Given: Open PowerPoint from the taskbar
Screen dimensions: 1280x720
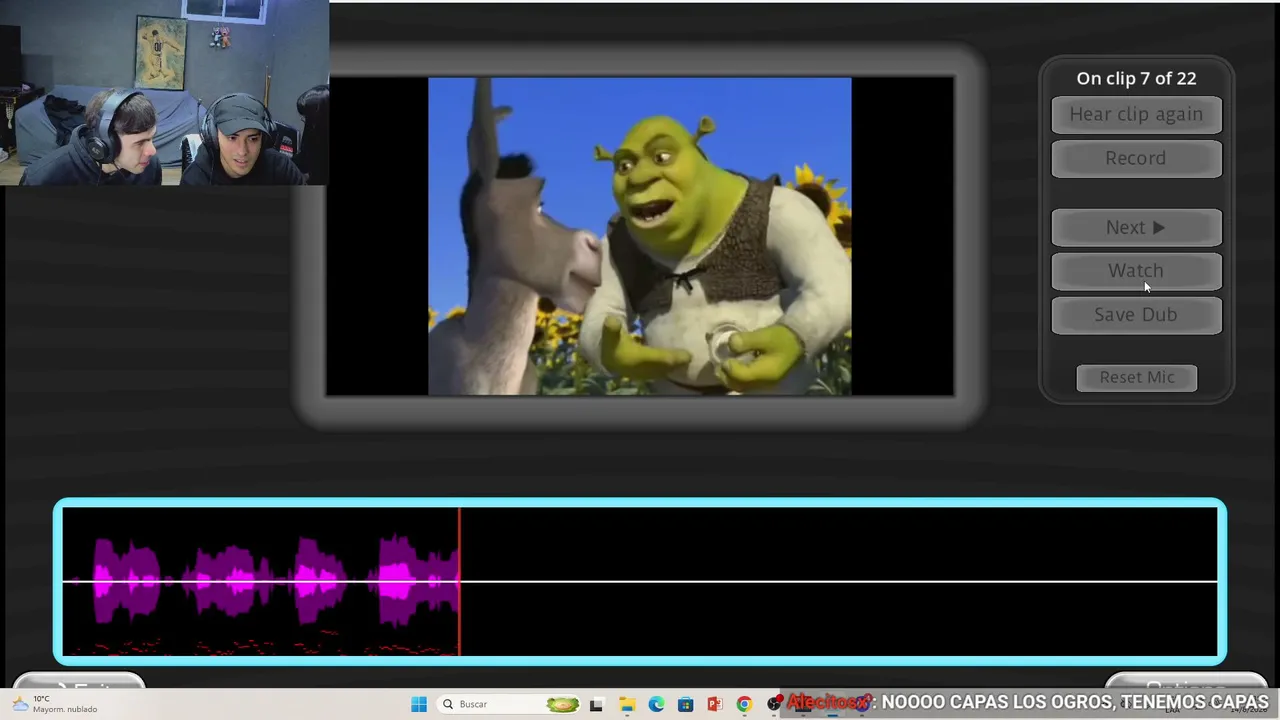Looking at the screenshot, I should click(714, 704).
